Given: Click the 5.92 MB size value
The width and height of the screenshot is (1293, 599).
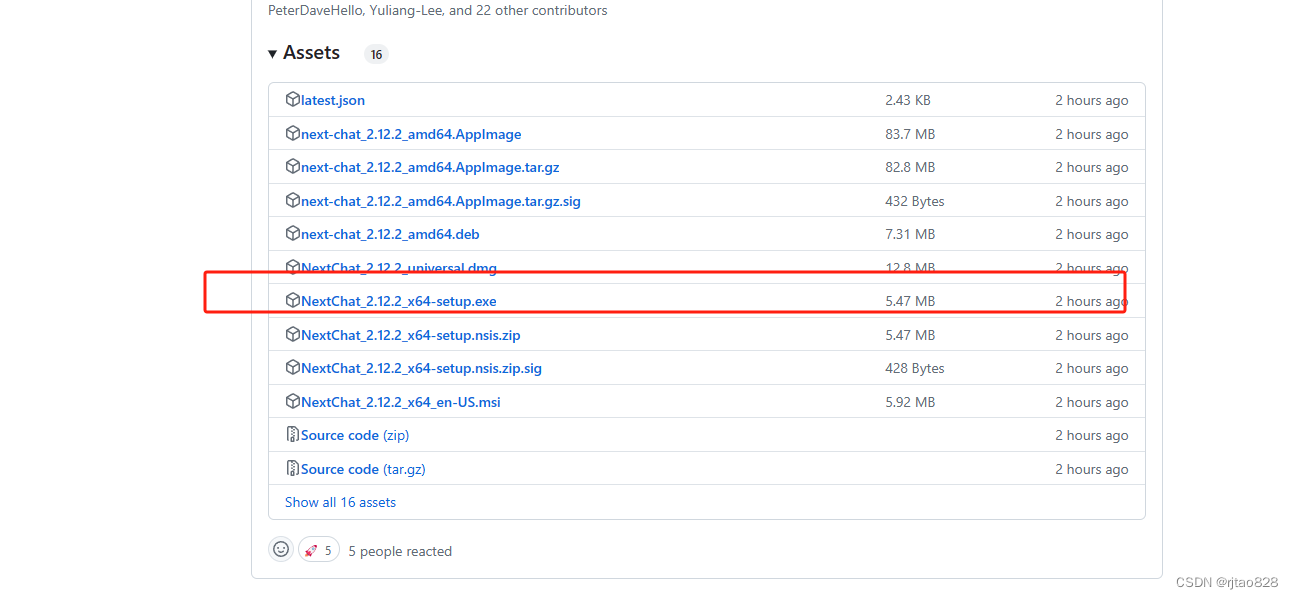Looking at the screenshot, I should [910, 402].
